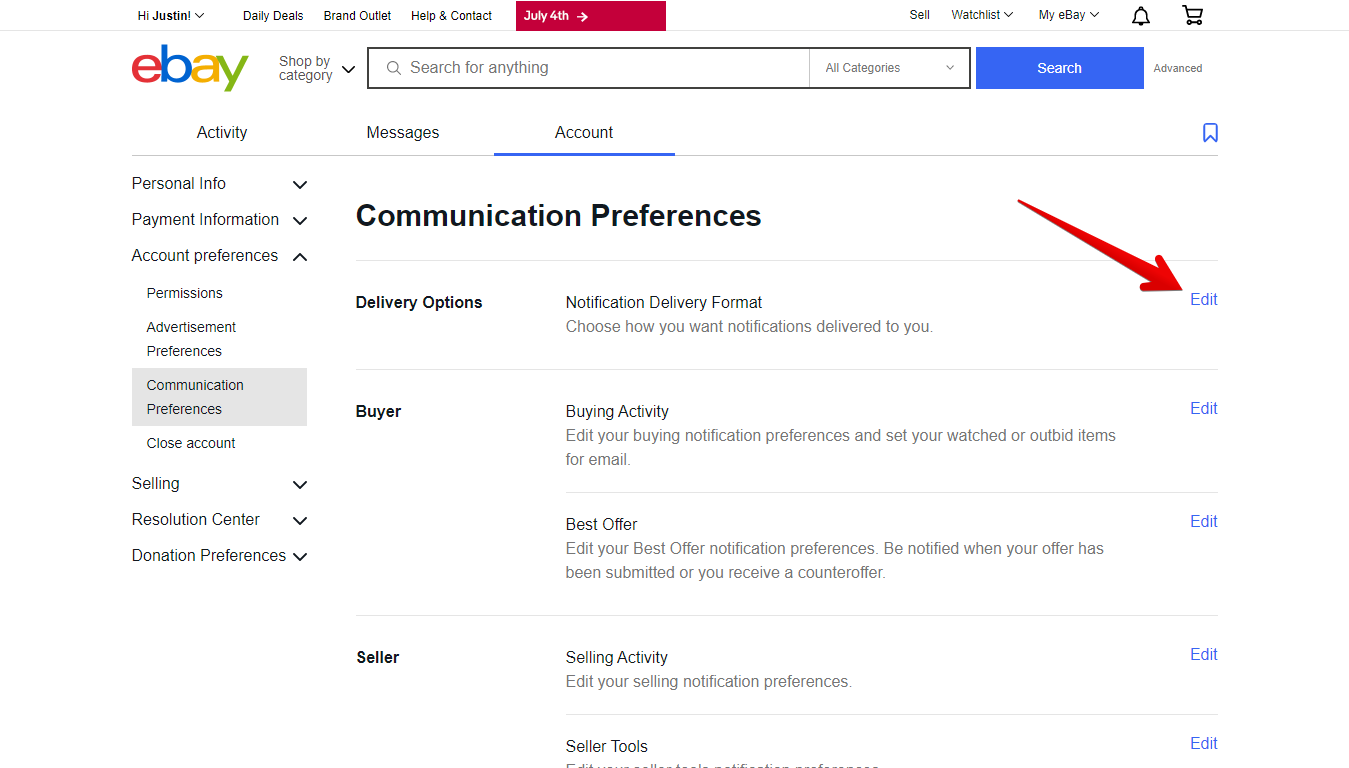Open Help & Contact link

click(451, 16)
